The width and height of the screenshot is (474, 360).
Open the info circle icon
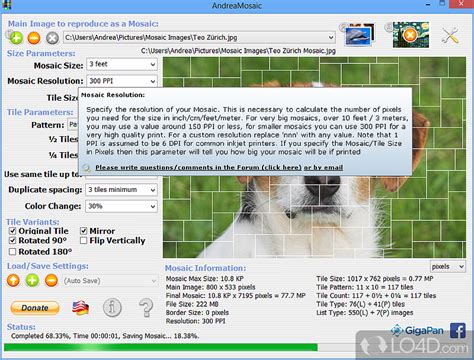112,307
